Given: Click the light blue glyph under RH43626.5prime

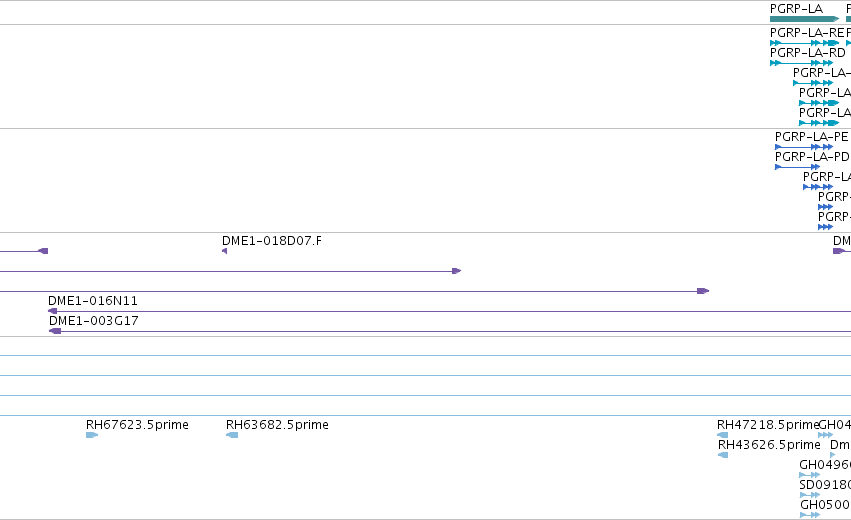Looking at the screenshot, I should [723, 455].
